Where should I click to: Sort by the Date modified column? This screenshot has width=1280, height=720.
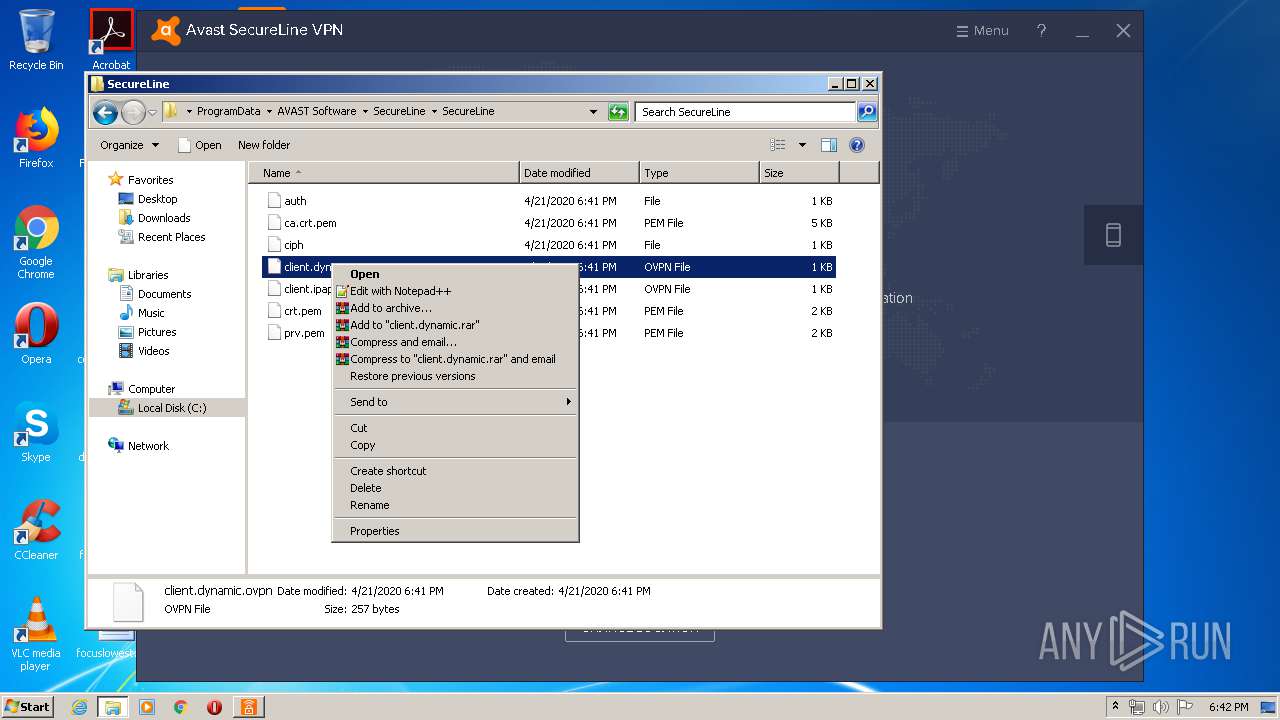579,173
